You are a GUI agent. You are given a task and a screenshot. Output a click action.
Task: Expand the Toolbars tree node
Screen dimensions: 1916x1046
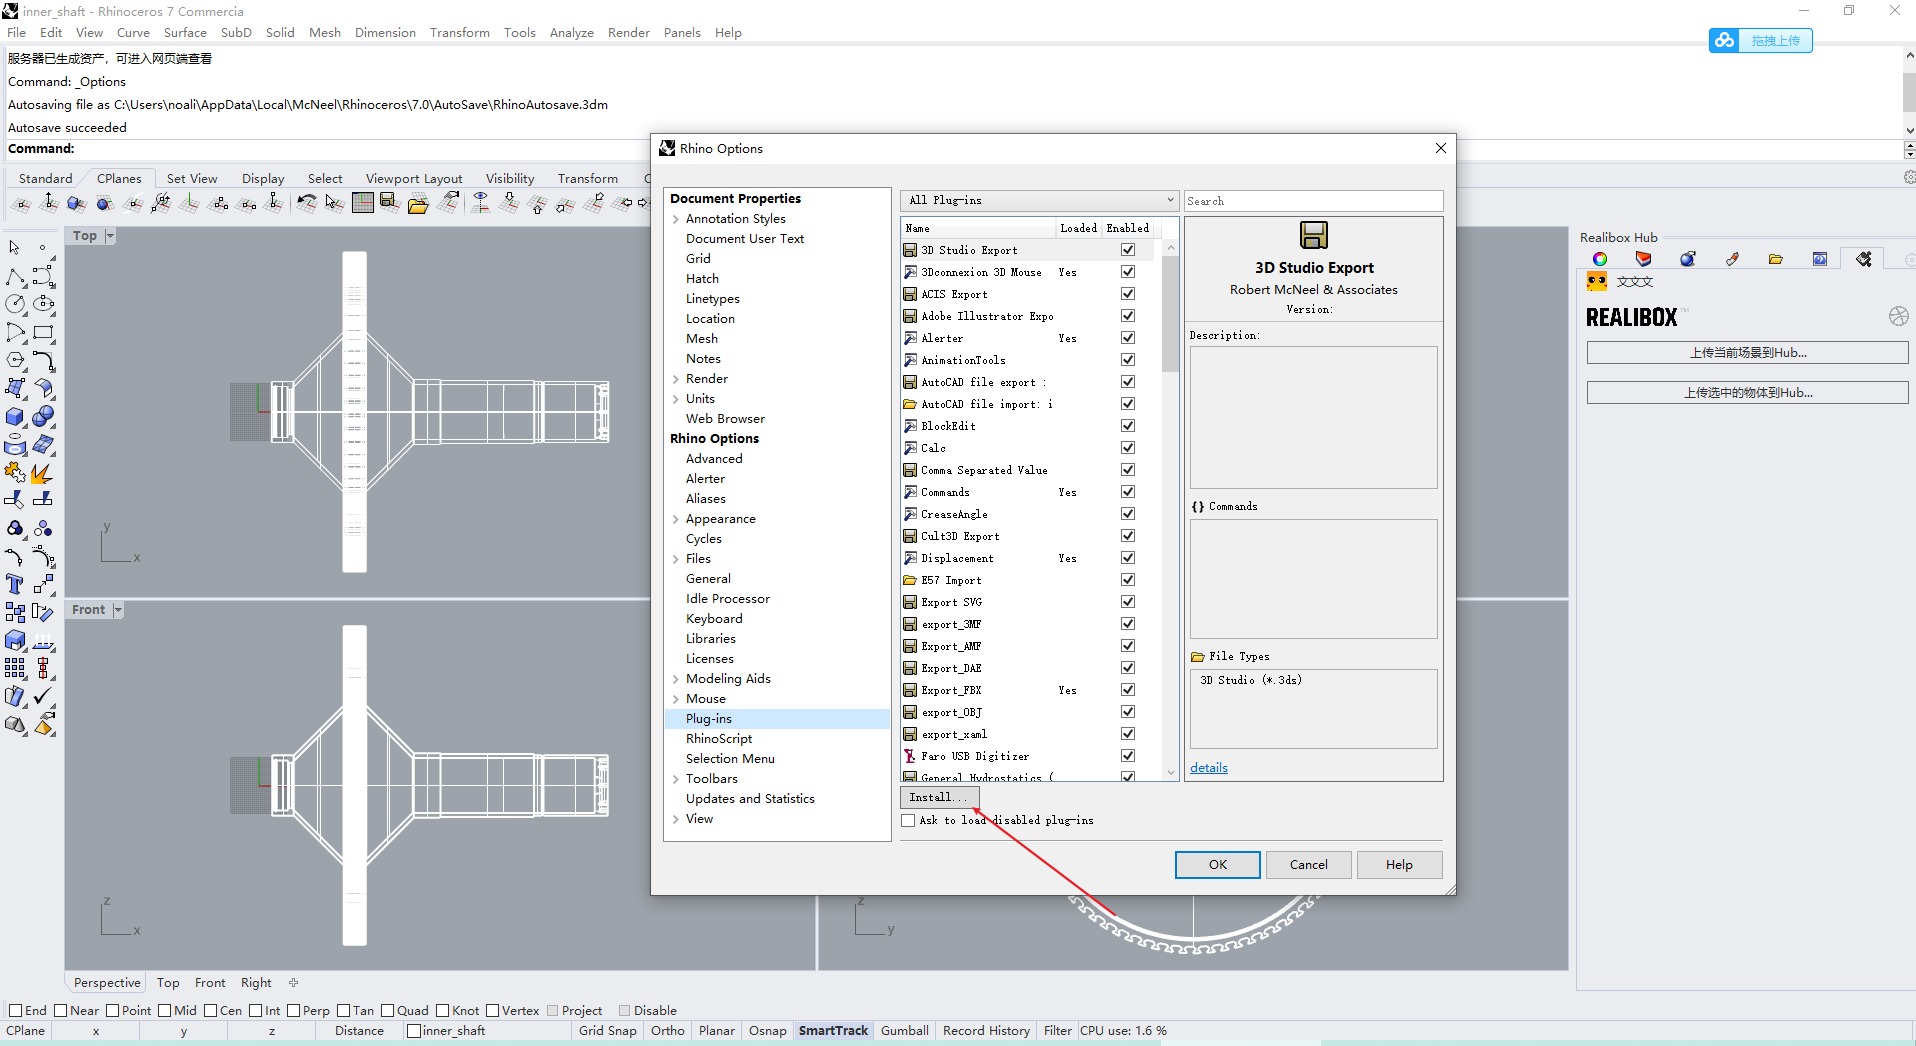[676, 779]
